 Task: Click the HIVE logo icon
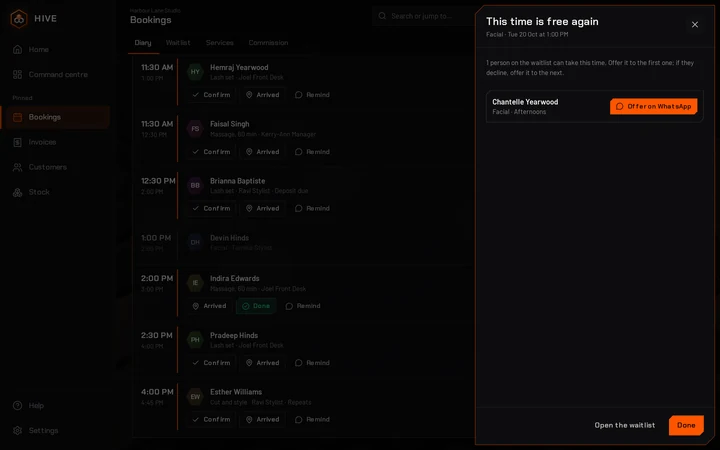[19, 19]
